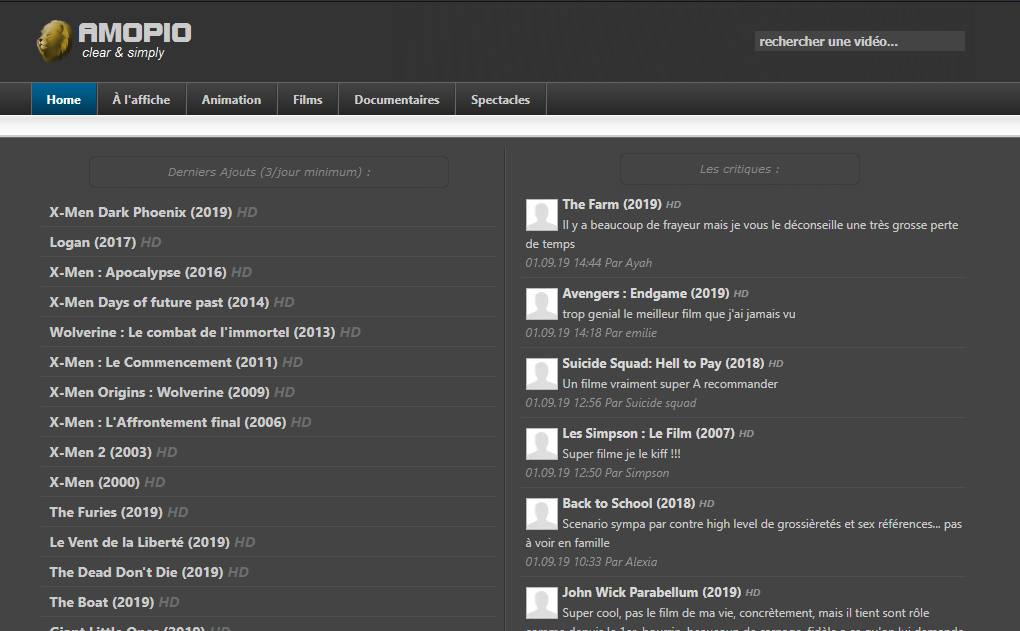The width and height of the screenshot is (1020, 631).
Task: Open X-Men Dark Phoenix (2019) link
Action: [141, 212]
